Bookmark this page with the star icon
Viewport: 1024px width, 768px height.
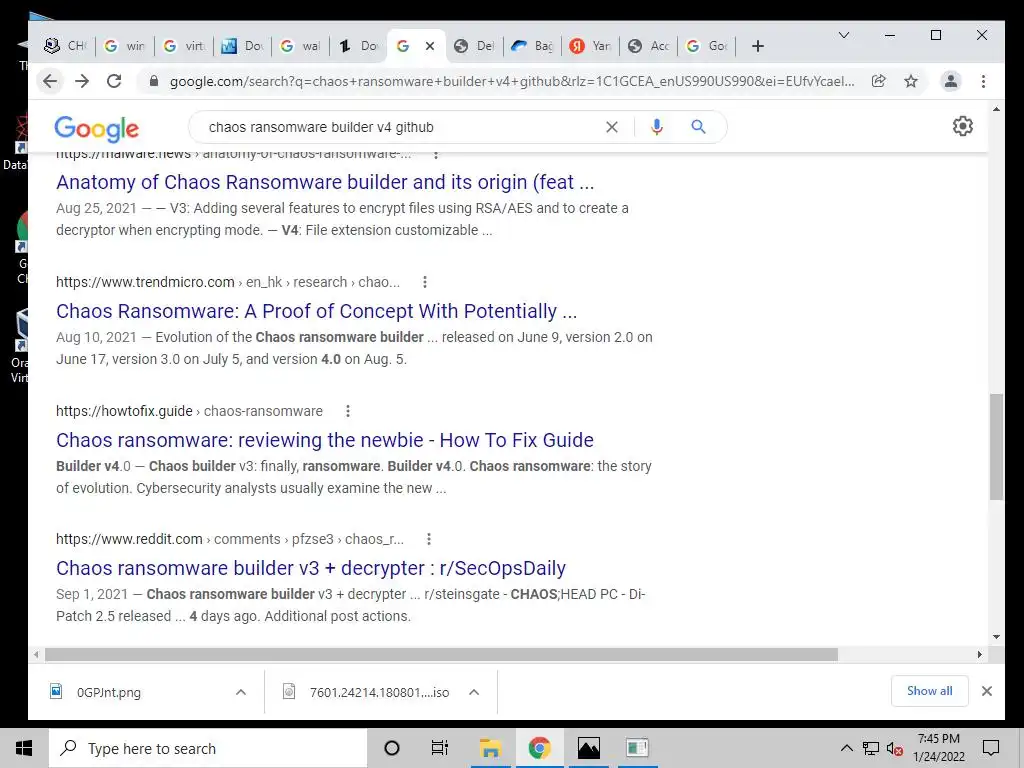click(x=911, y=81)
